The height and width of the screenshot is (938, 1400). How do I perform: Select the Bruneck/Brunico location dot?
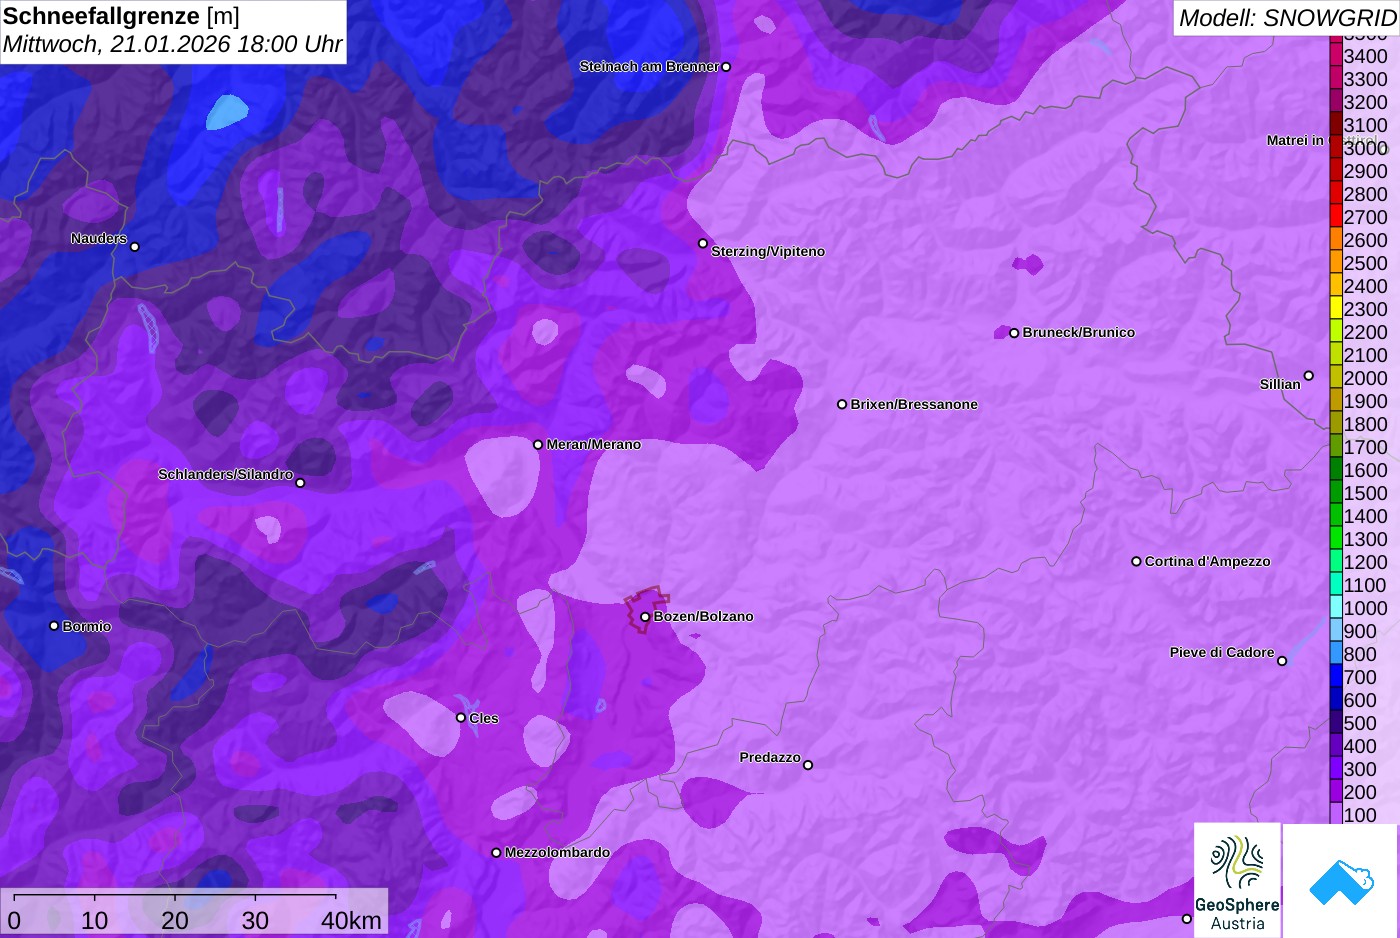coord(1014,333)
